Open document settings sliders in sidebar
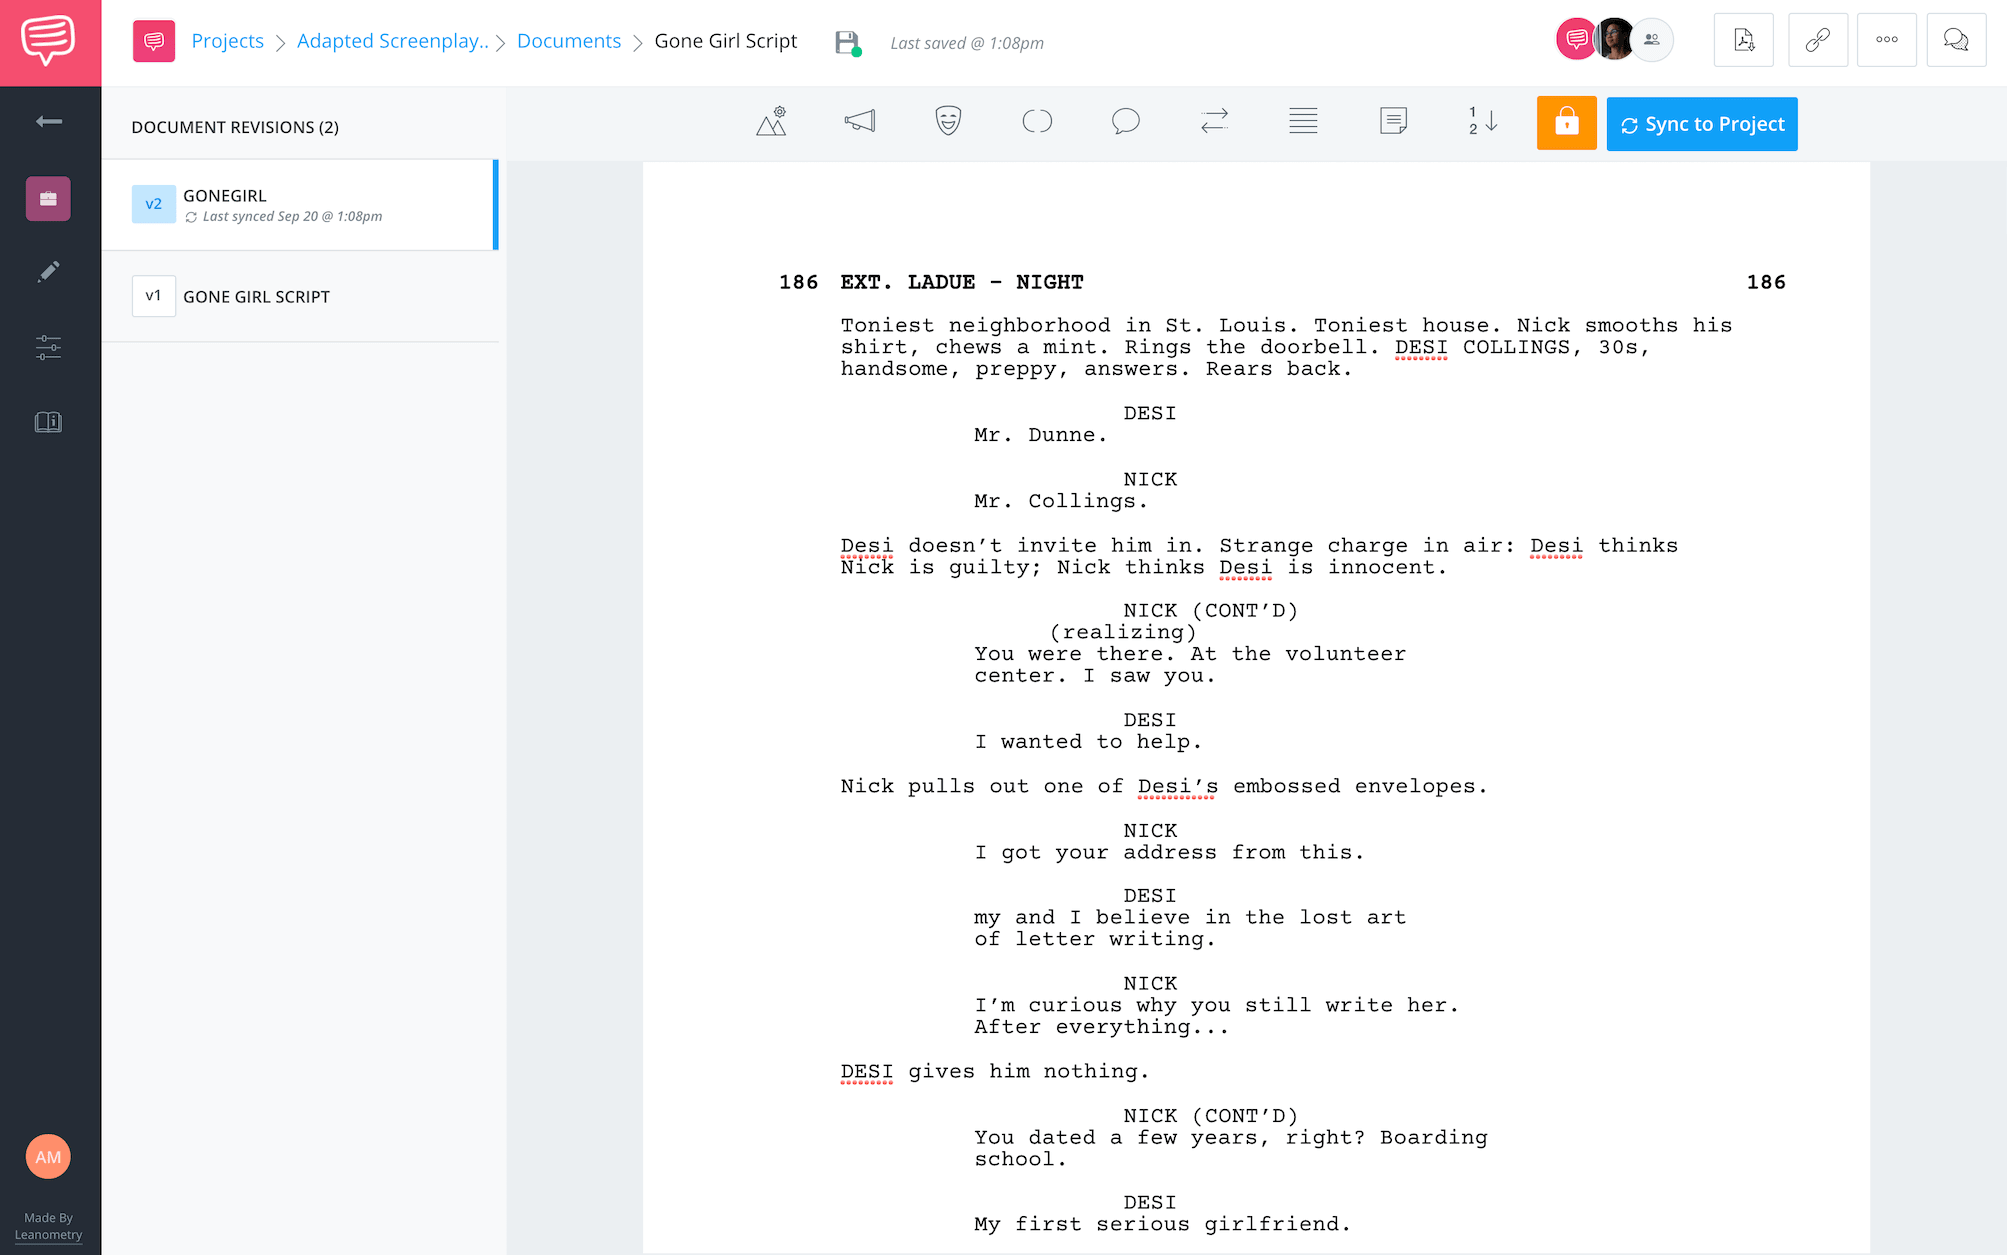This screenshot has height=1255, width=2007. 49,347
